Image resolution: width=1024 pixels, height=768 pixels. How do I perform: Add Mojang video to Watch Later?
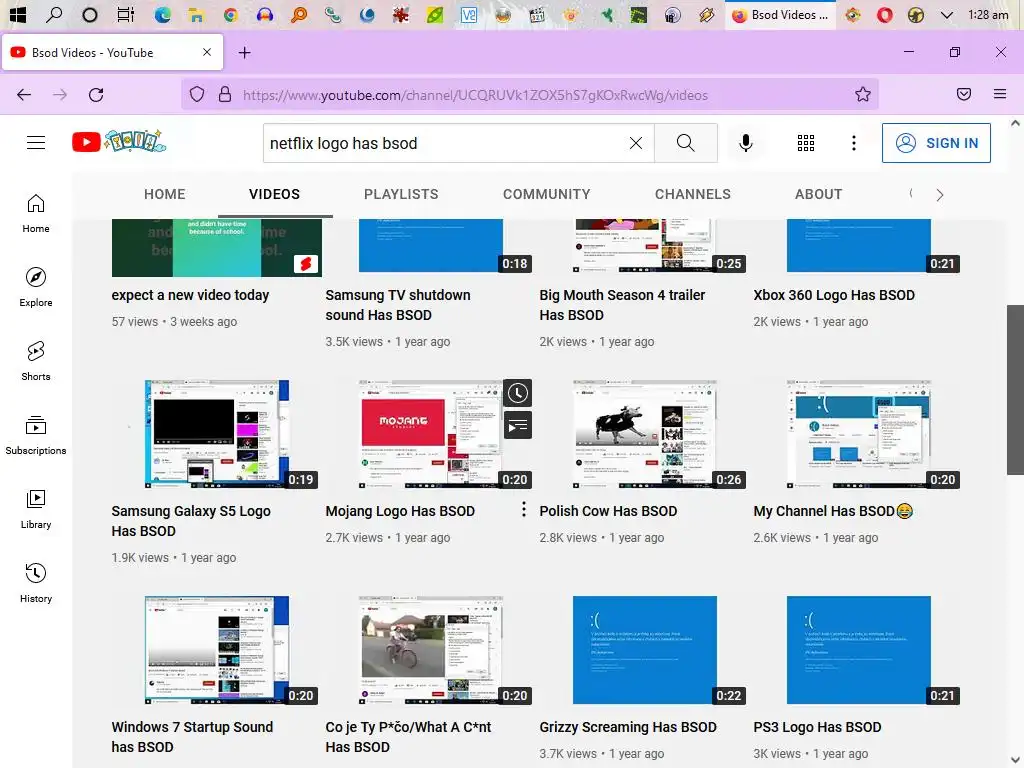(518, 393)
